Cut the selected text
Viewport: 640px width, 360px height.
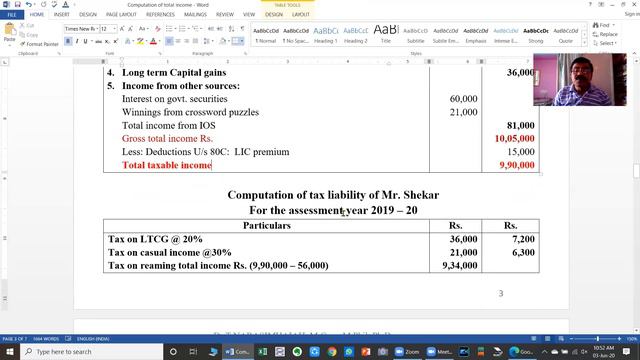coord(27,25)
